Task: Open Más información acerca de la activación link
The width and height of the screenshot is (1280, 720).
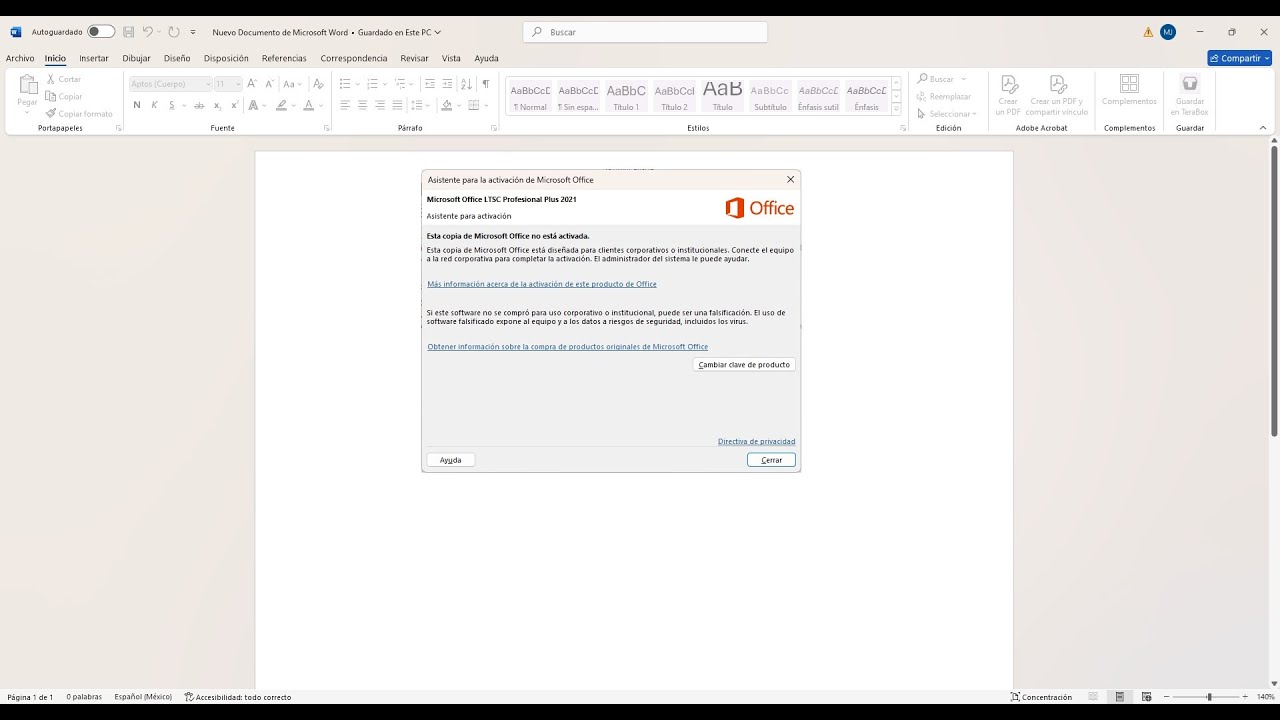Action: (542, 284)
